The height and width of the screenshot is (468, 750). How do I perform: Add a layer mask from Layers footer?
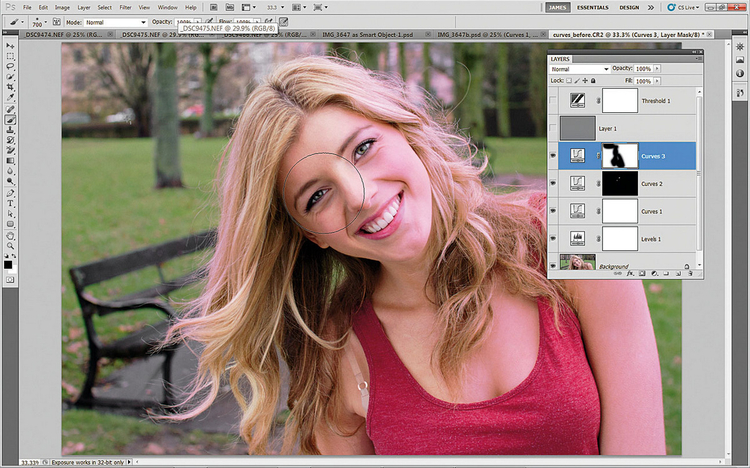(x=642, y=274)
